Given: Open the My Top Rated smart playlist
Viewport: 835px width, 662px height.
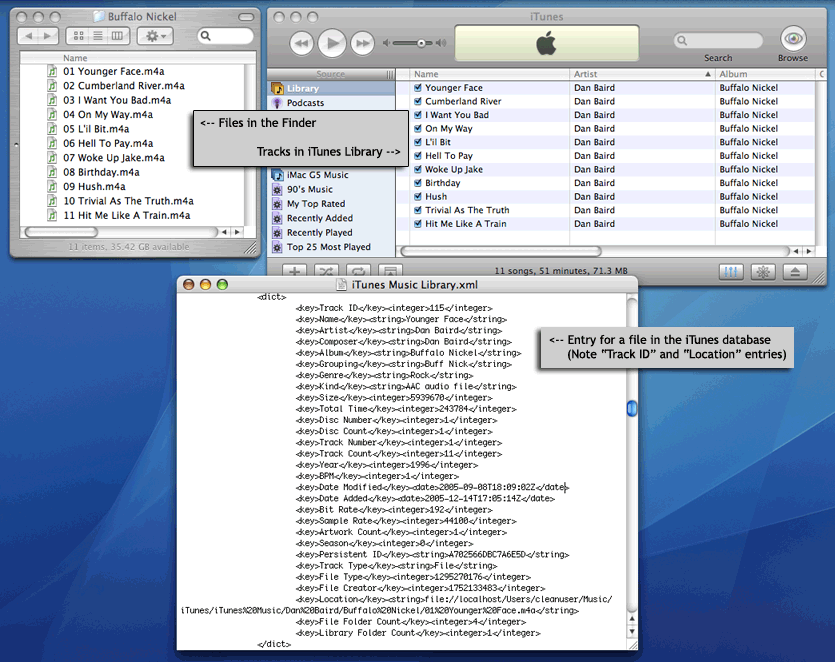Looking at the screenshot, I should click(332, 203).
